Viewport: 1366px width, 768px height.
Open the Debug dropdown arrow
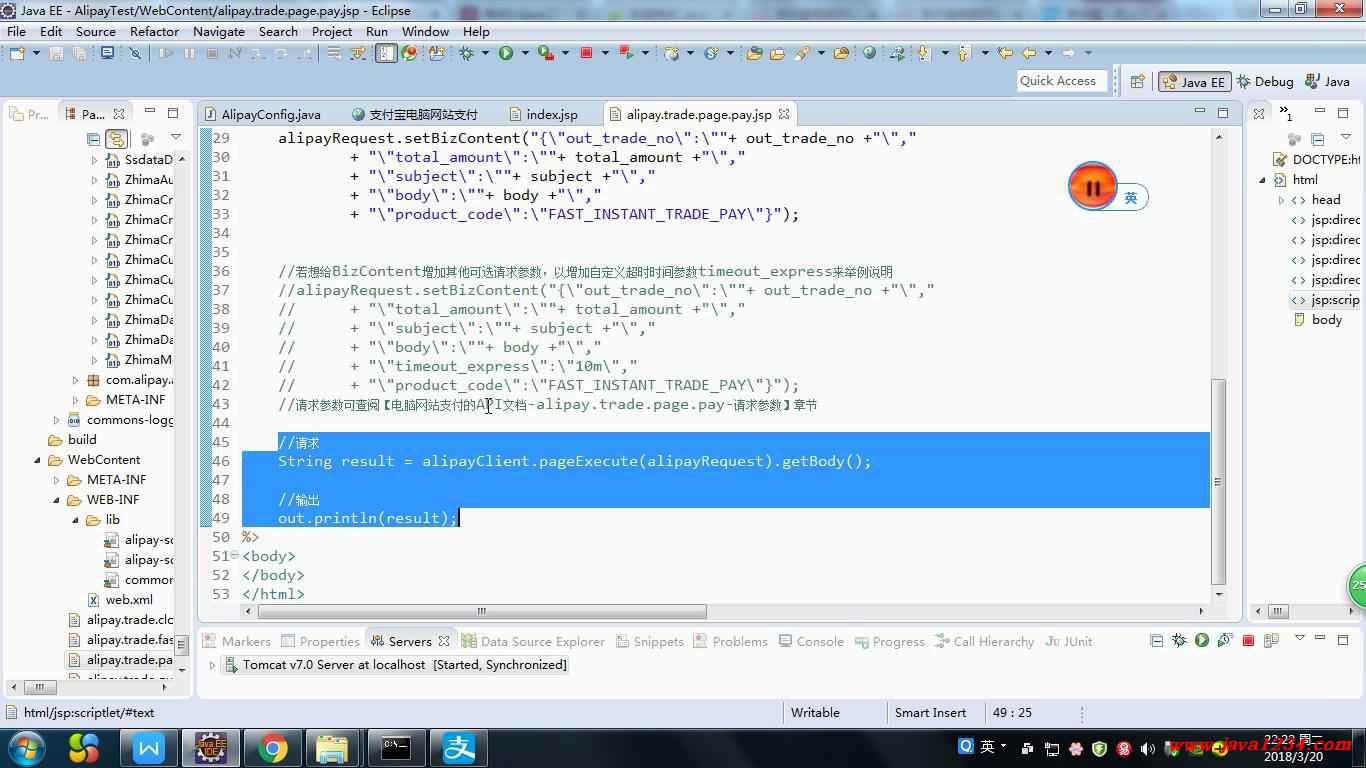(x=485, y=53)
